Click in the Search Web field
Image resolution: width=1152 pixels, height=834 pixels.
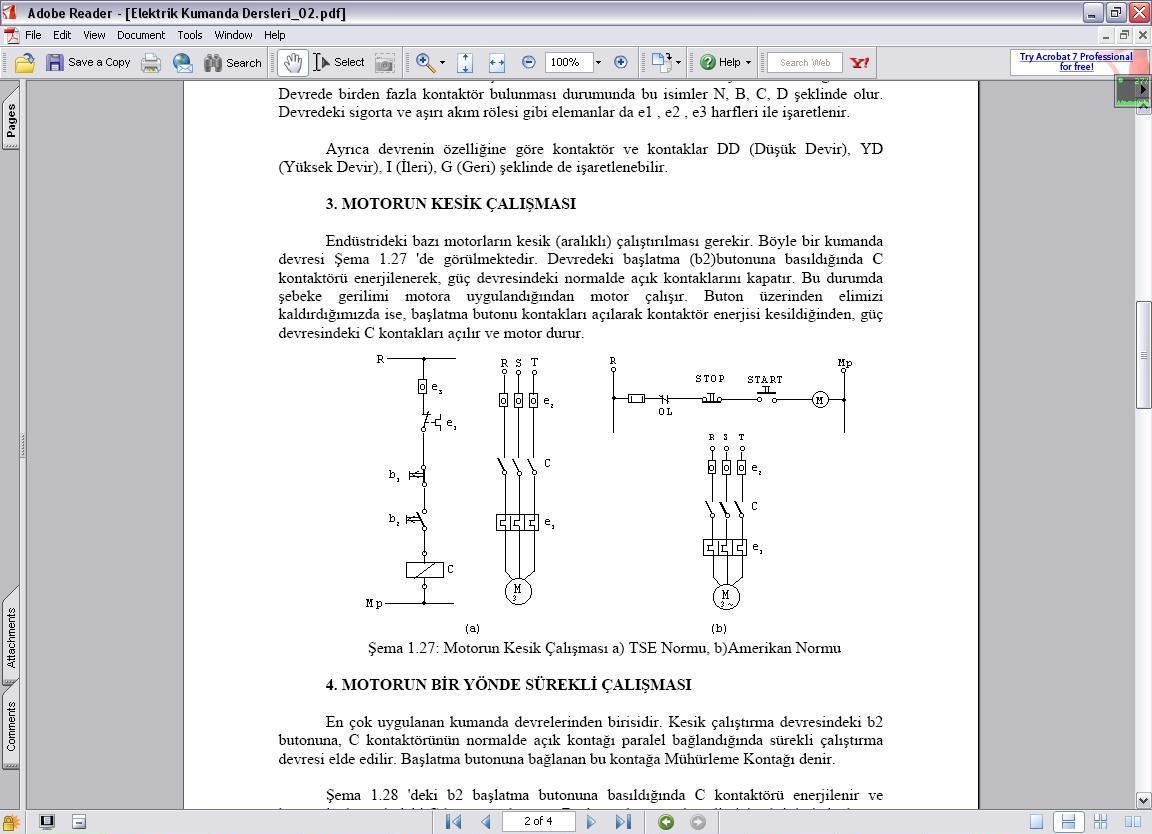[804, 62]
